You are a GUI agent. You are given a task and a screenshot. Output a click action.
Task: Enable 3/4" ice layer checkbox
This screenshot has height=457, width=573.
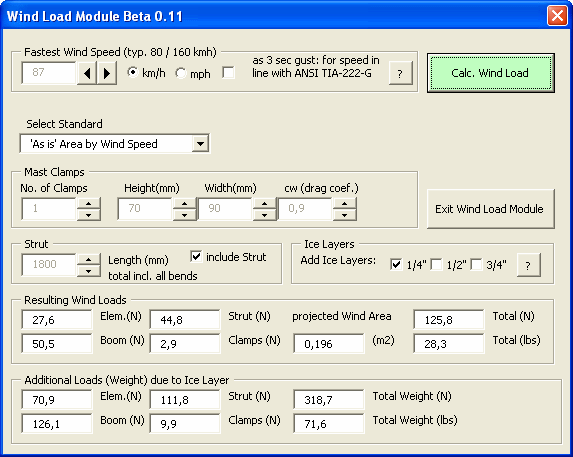476,264
